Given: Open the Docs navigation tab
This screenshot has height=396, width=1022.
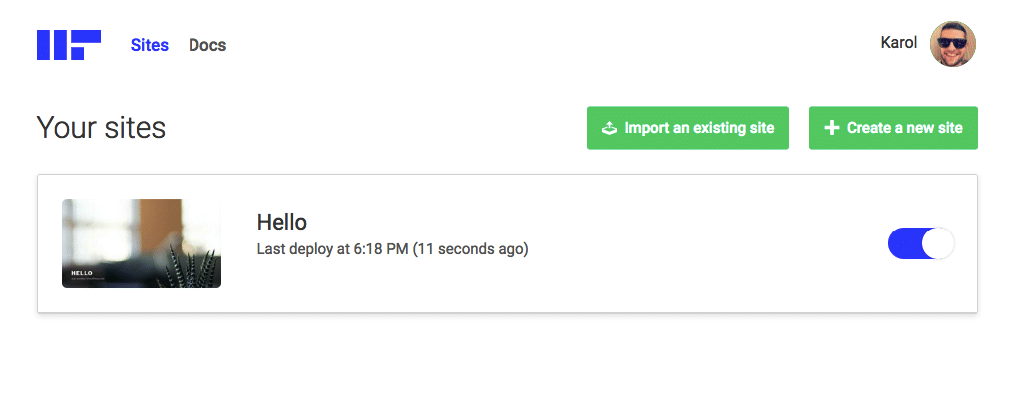Looking at the screenshot, I should tap(207, 45).
